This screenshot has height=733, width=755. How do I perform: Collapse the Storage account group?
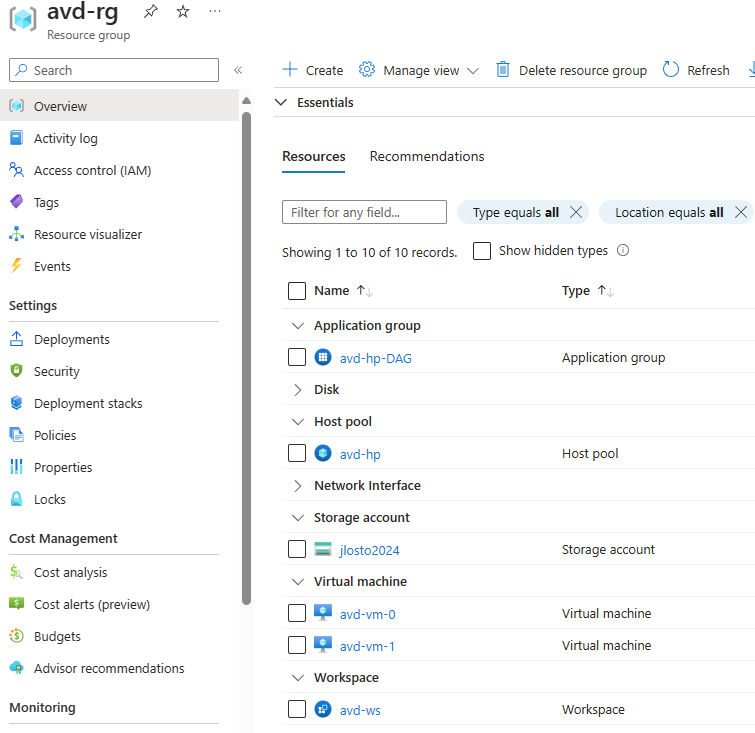298,518
